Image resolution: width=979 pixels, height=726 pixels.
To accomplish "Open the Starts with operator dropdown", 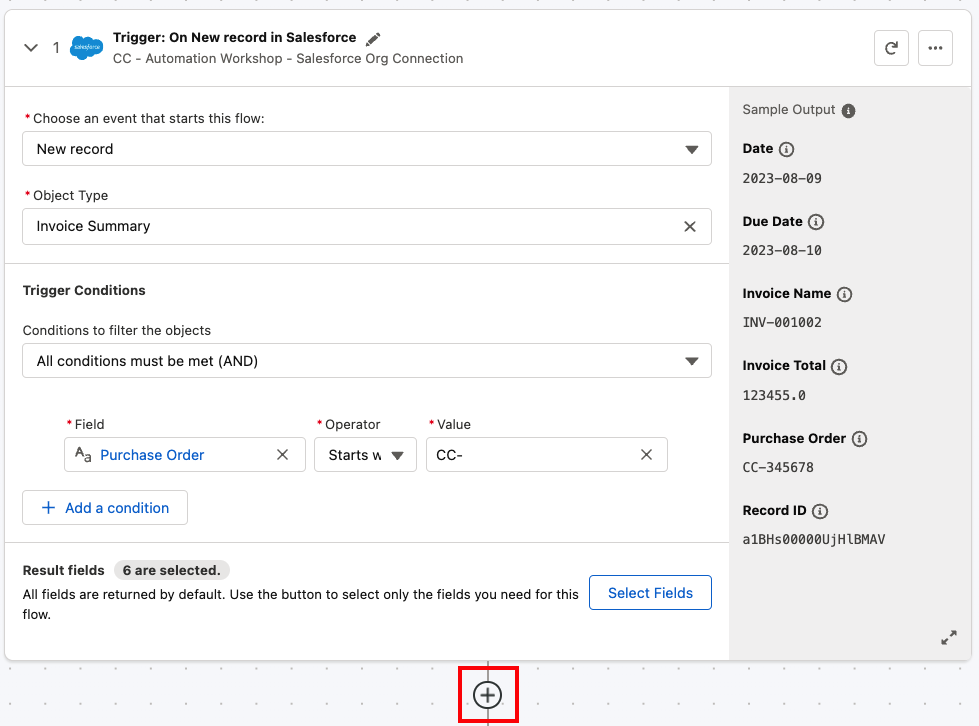I will [365, 455].
